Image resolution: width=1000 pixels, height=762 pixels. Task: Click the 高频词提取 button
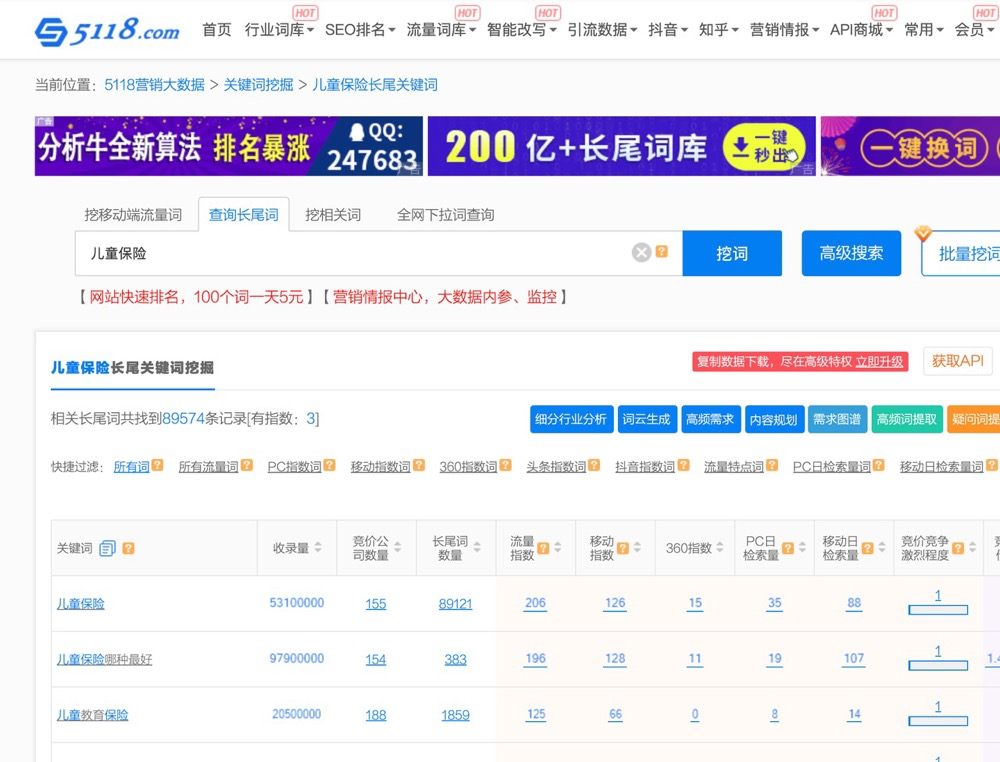[x=907, y=419]
